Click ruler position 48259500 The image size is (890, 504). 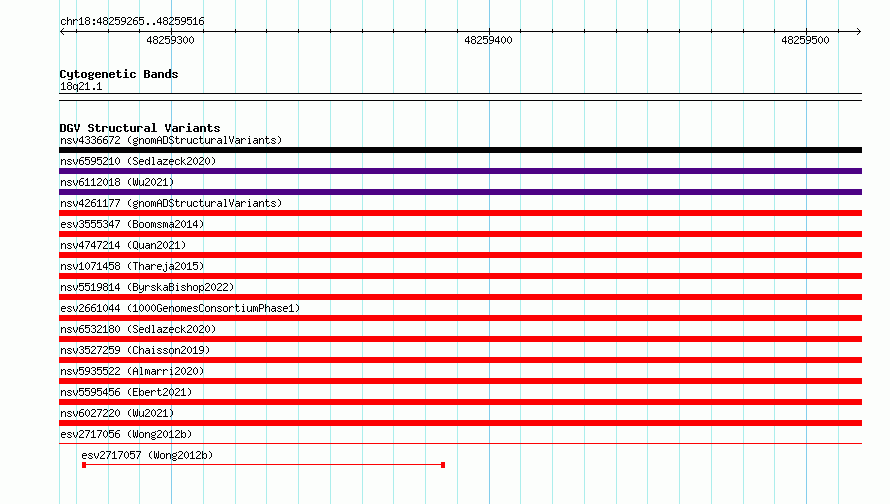click(x=805, y=40)
